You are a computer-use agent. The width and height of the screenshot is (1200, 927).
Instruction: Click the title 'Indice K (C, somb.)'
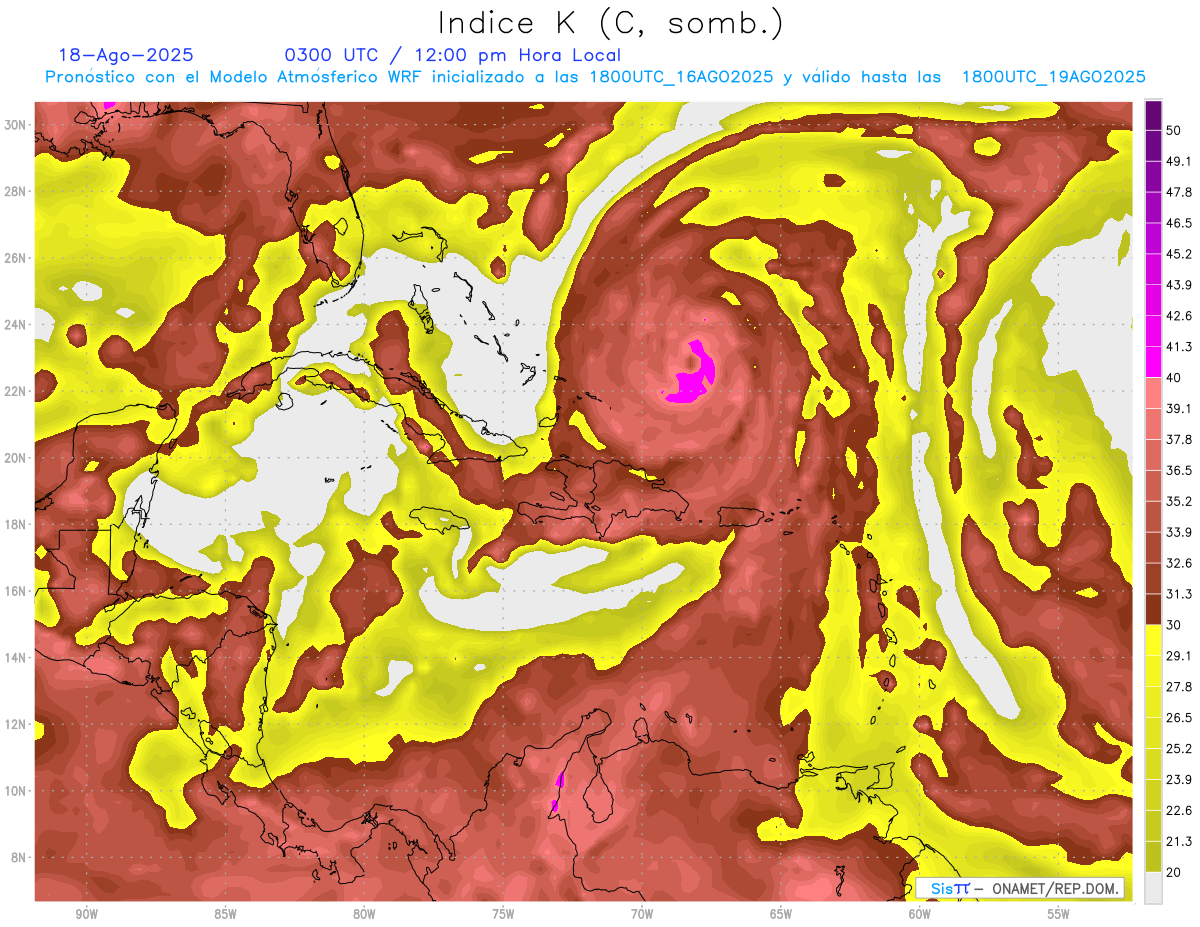[x=610, y=24]
